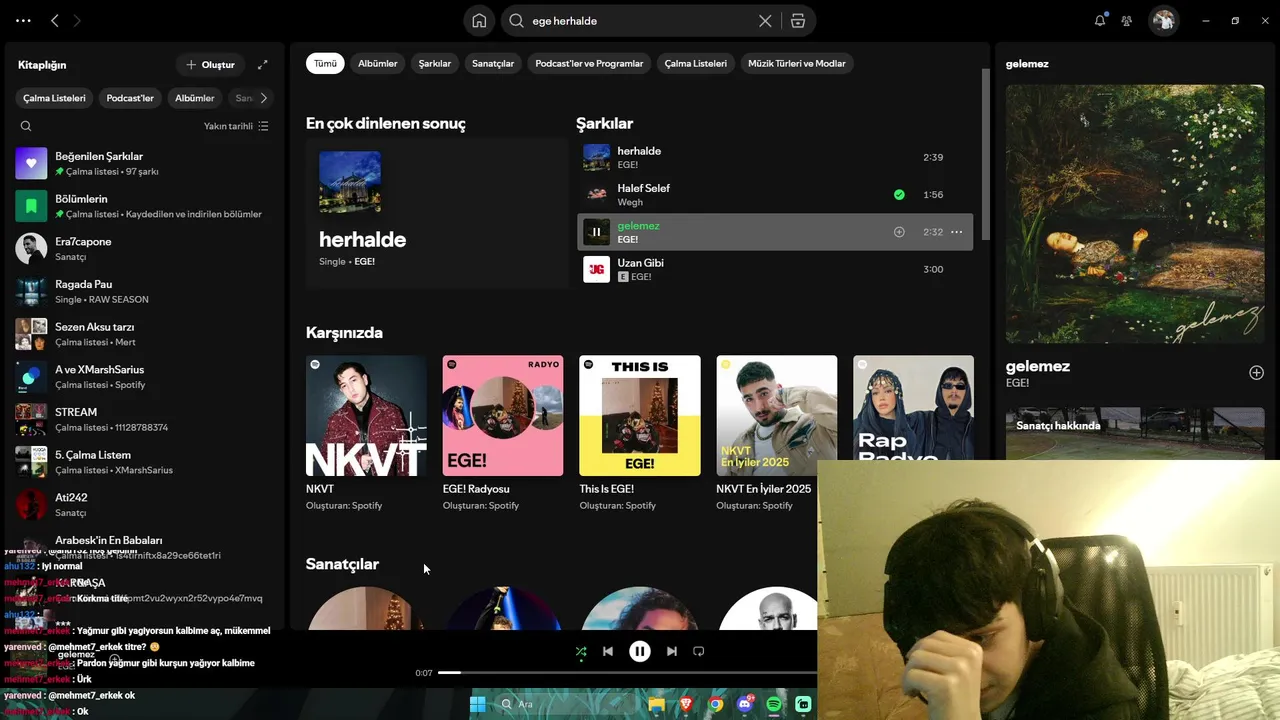Open Ragada Pau single
This screenshot has height=720, width=1280.
[x=145, y=291]
